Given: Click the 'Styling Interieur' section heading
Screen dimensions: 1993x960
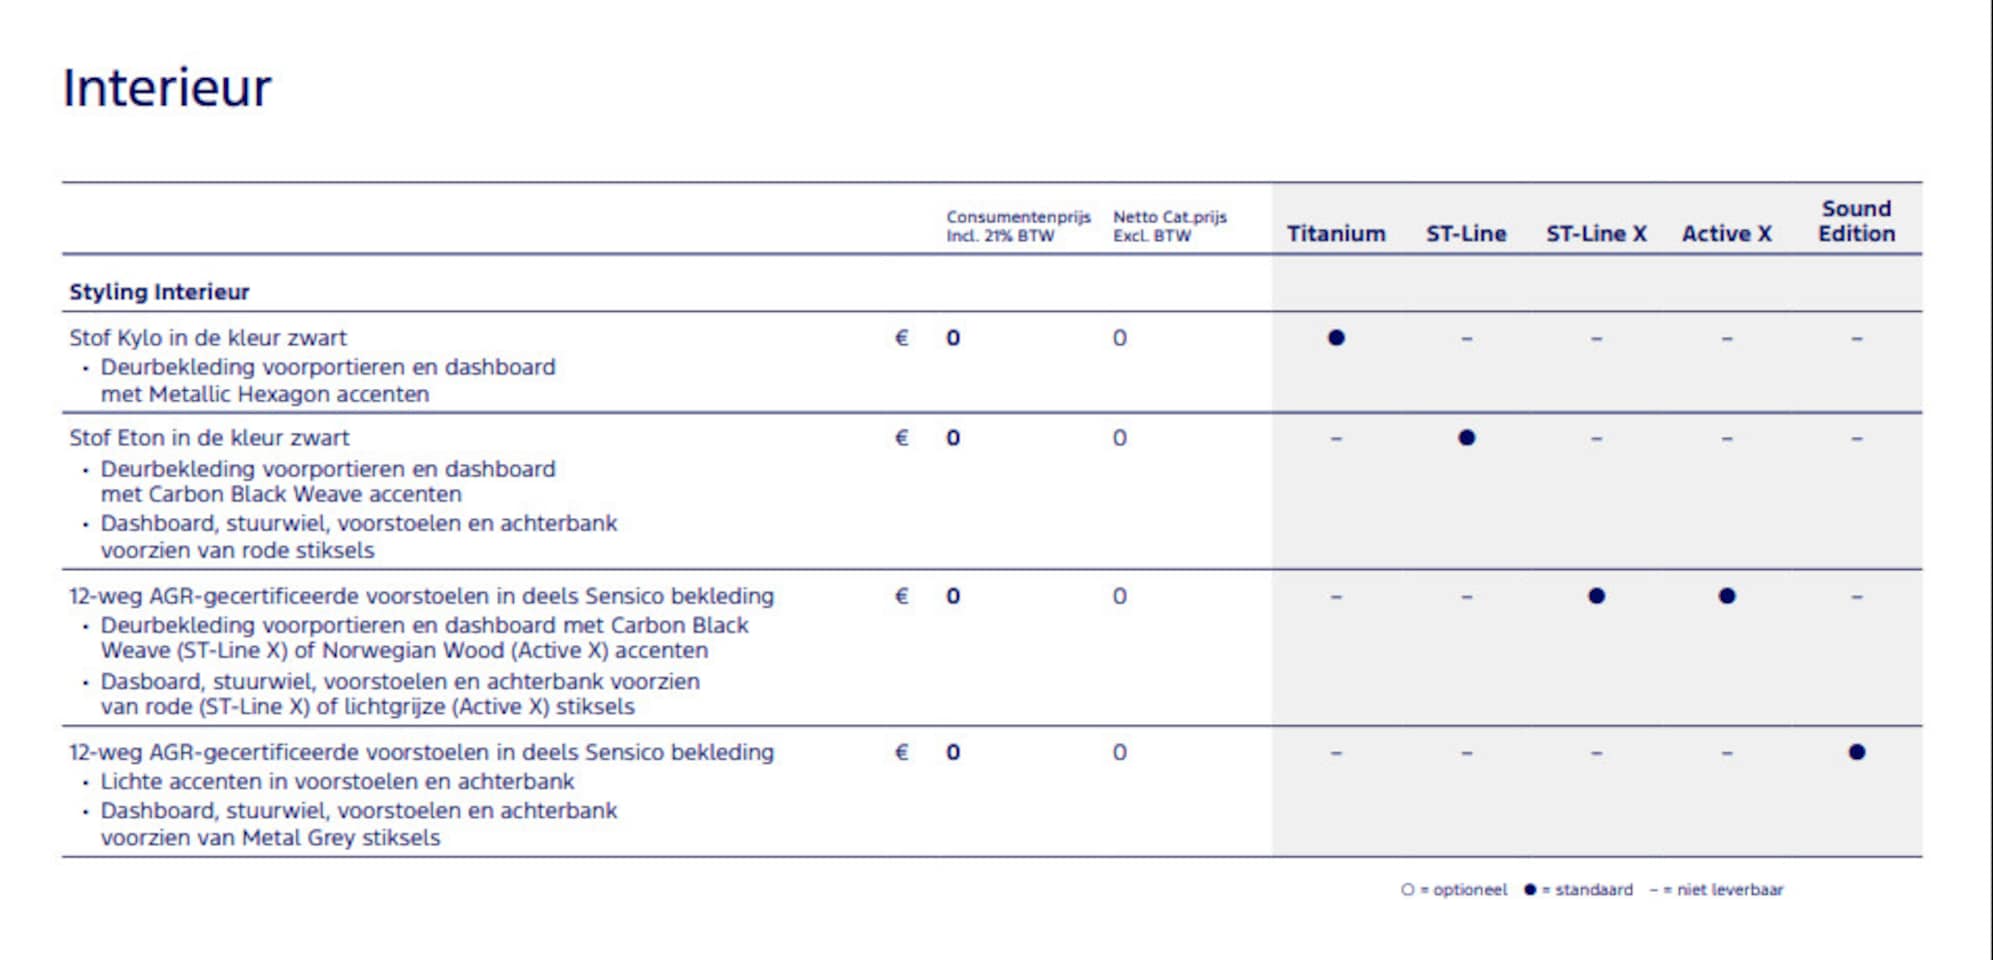Looking at the screenshot, I should click(x=159, y=292).
